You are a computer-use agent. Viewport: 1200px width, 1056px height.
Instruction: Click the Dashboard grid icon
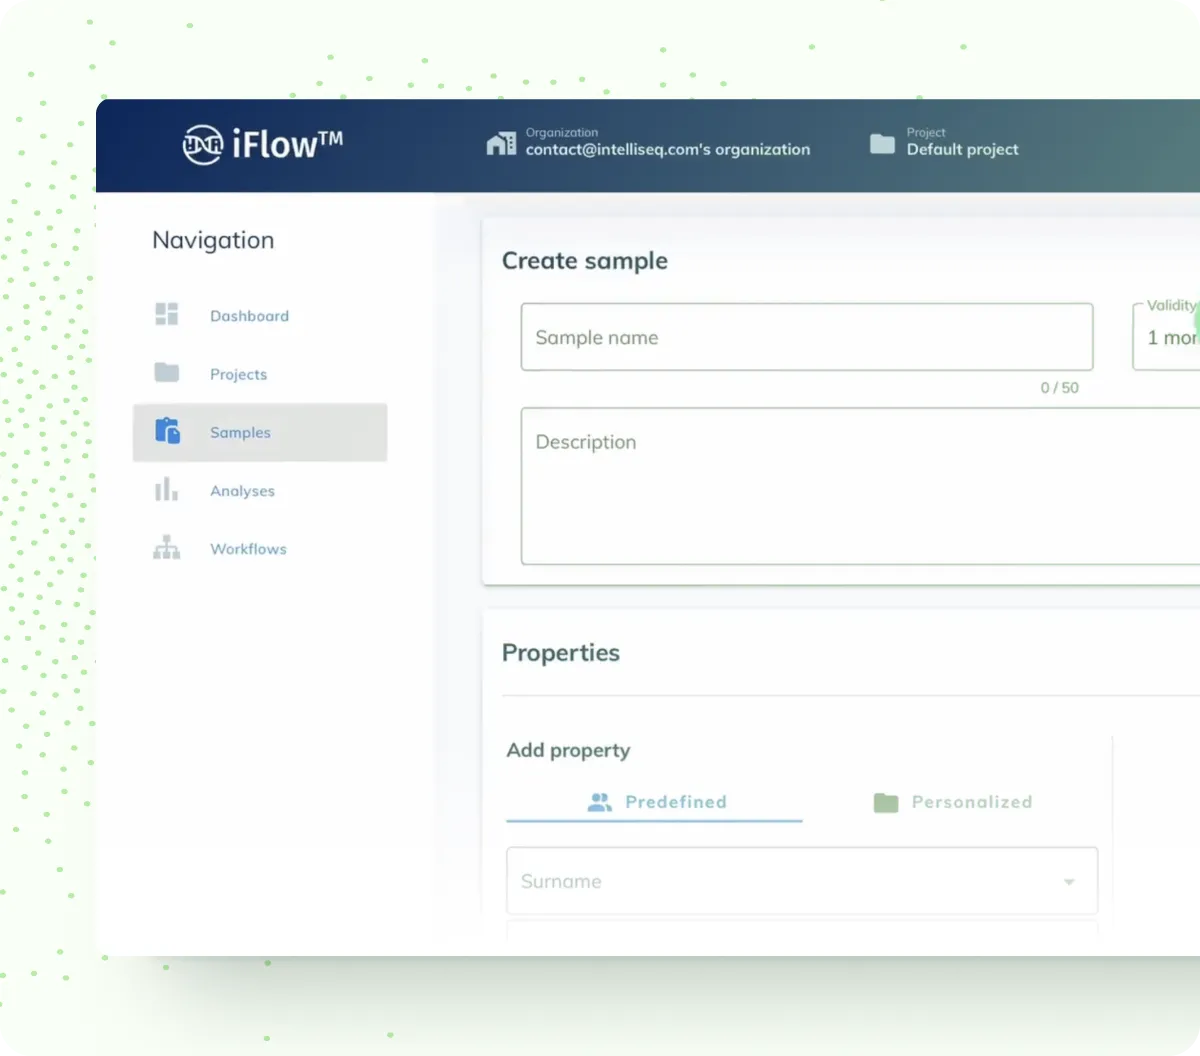point(167,314)
